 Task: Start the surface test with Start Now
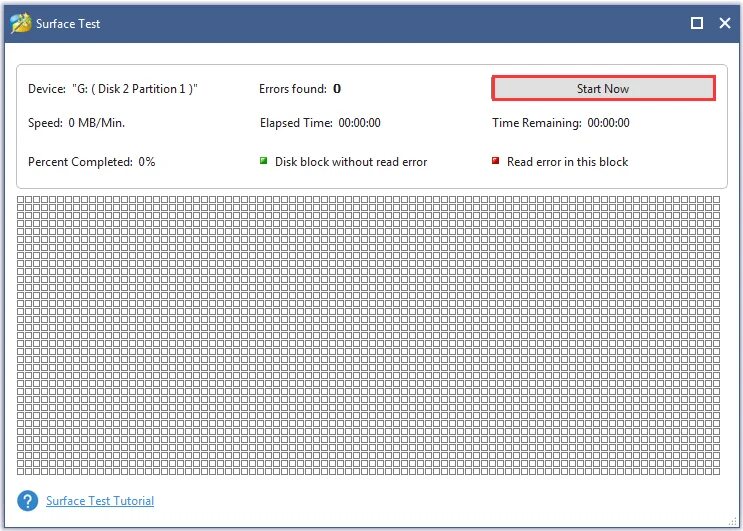tap(603, 89)
